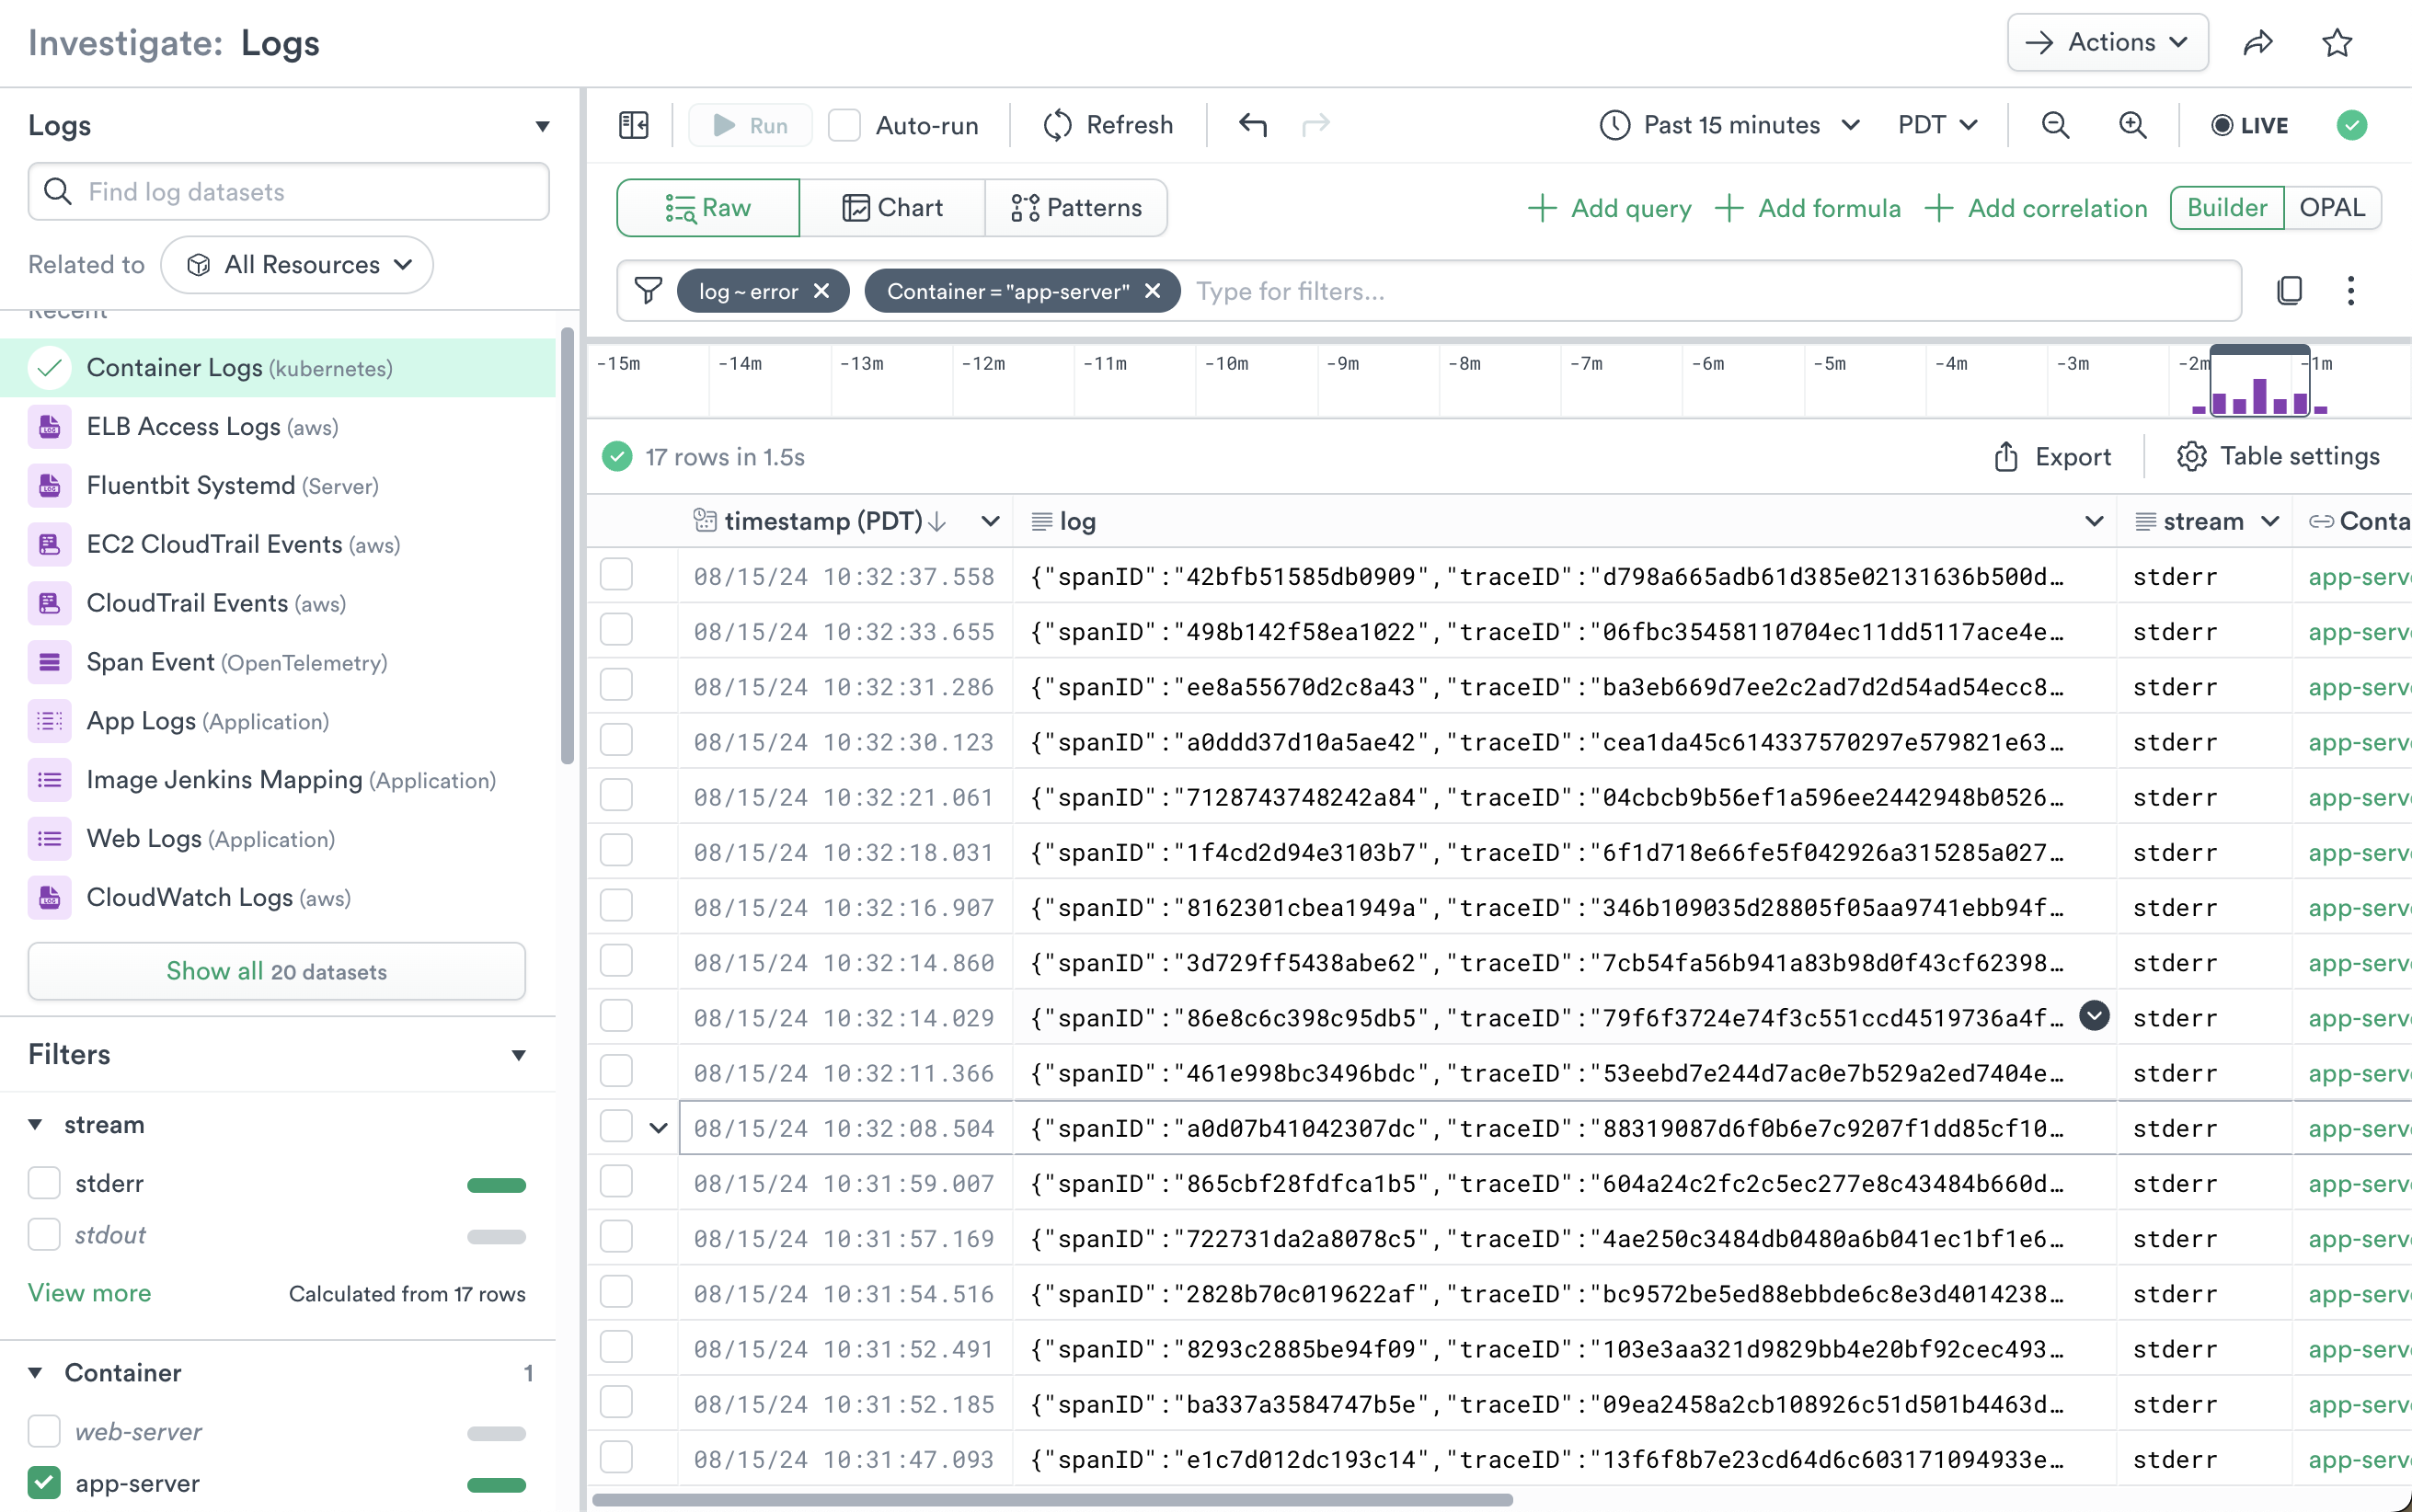Remove the Container app-server filter
This screenshot has width=2412, height=1512.
point(1152,291)
